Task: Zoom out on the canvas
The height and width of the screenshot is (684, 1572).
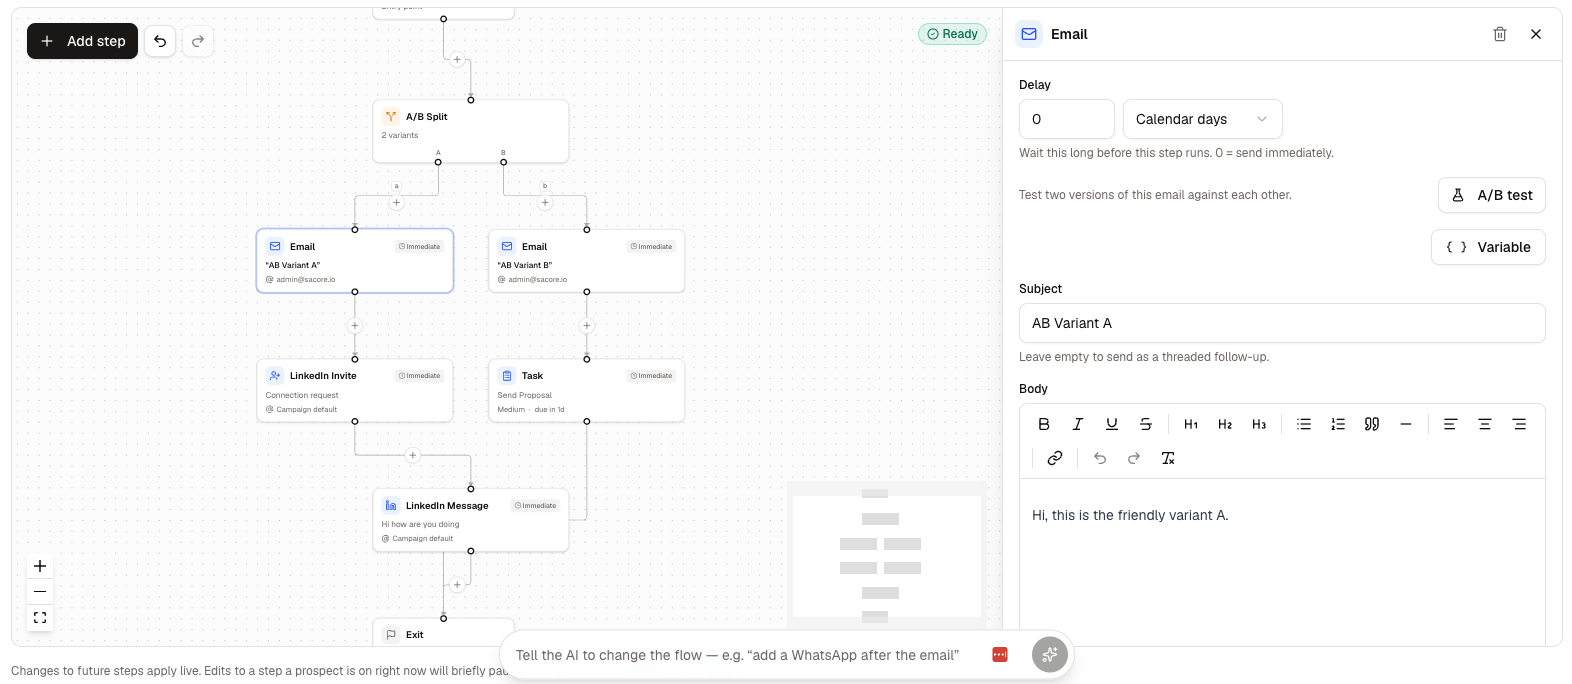Action: click(x=40, y=592)
